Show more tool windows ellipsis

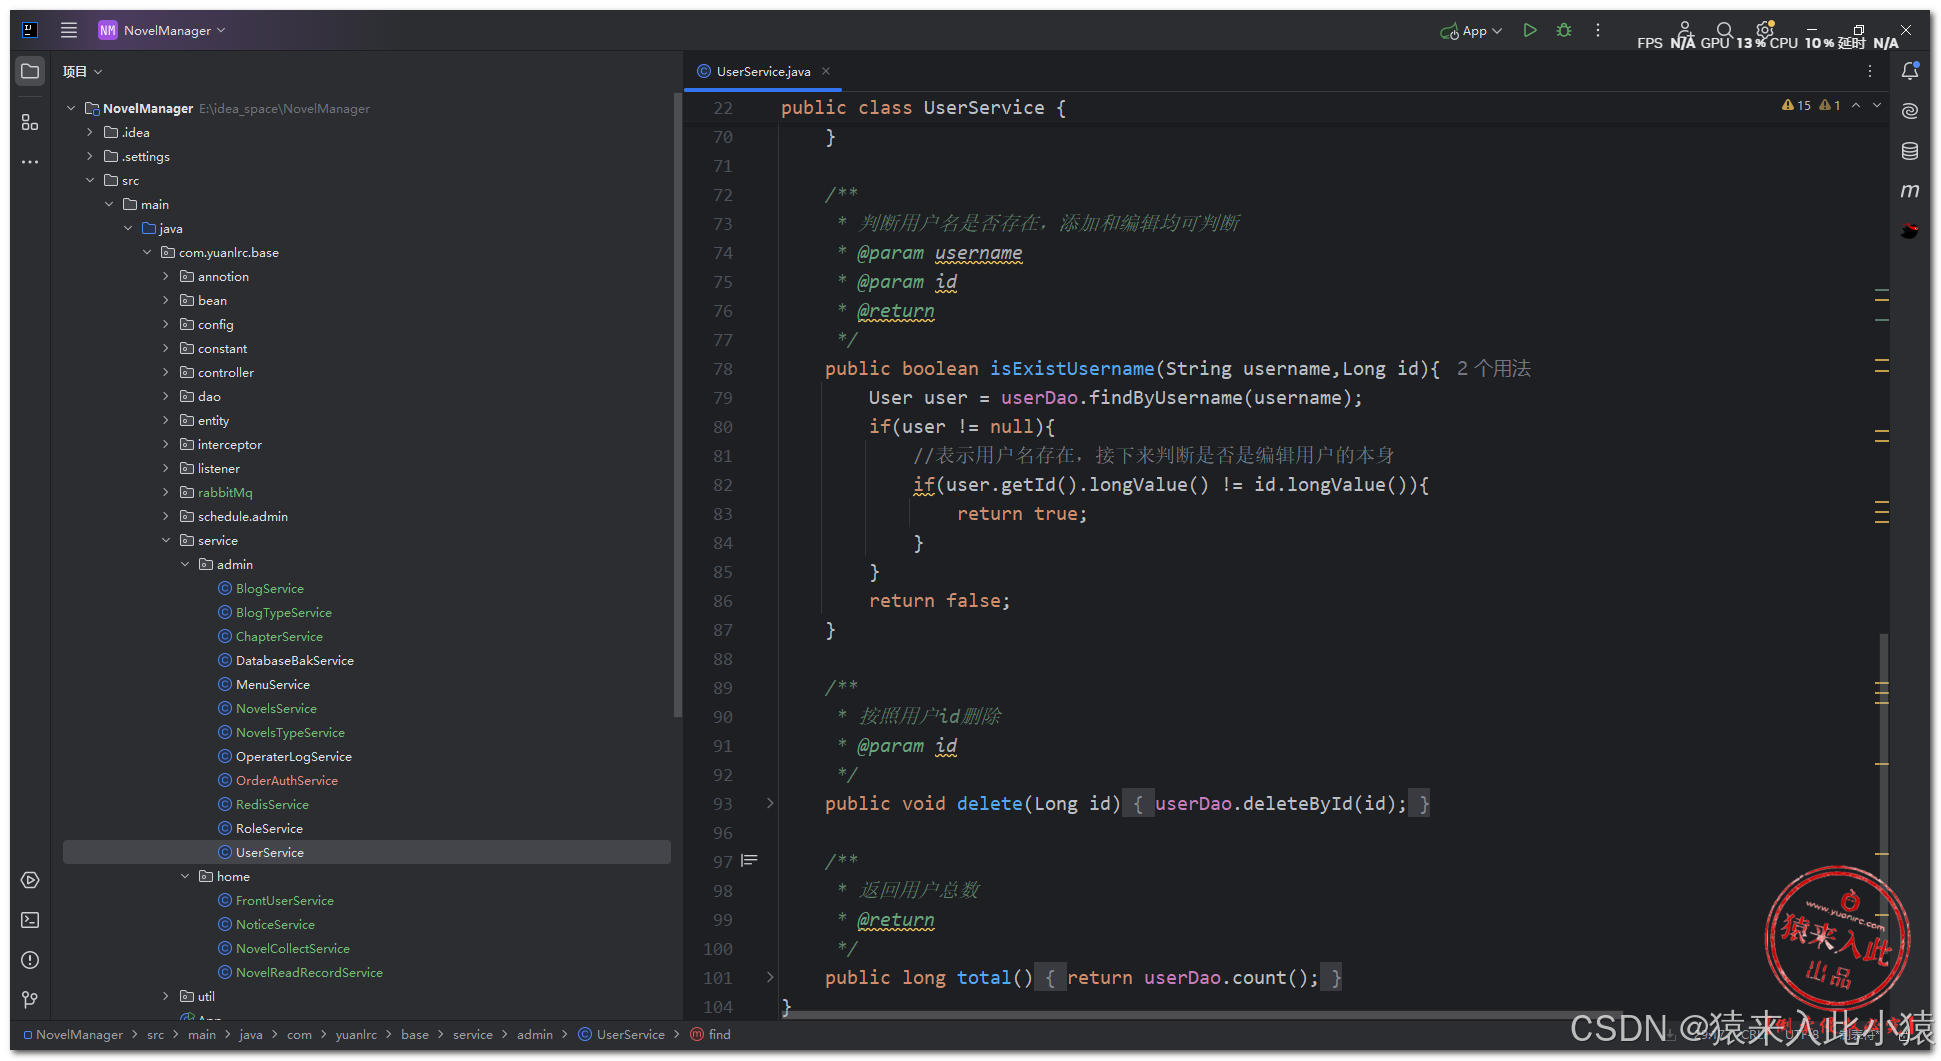click(x=30, y=161)
